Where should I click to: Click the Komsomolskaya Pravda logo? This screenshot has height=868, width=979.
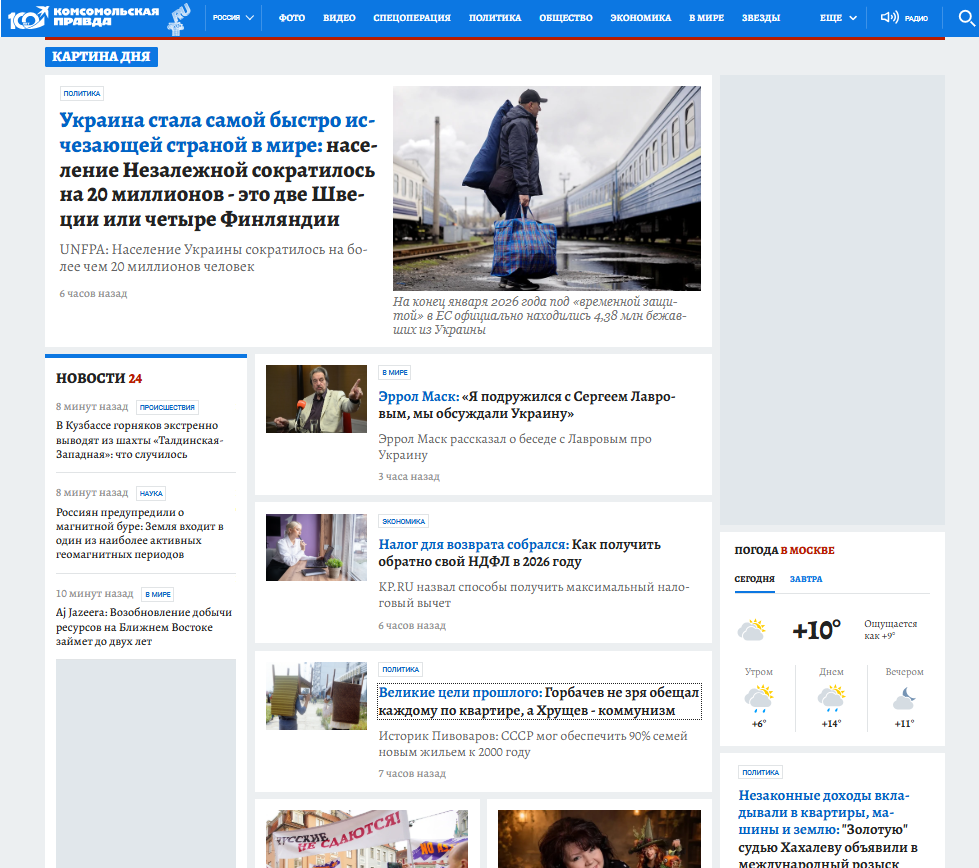point(84,17)
